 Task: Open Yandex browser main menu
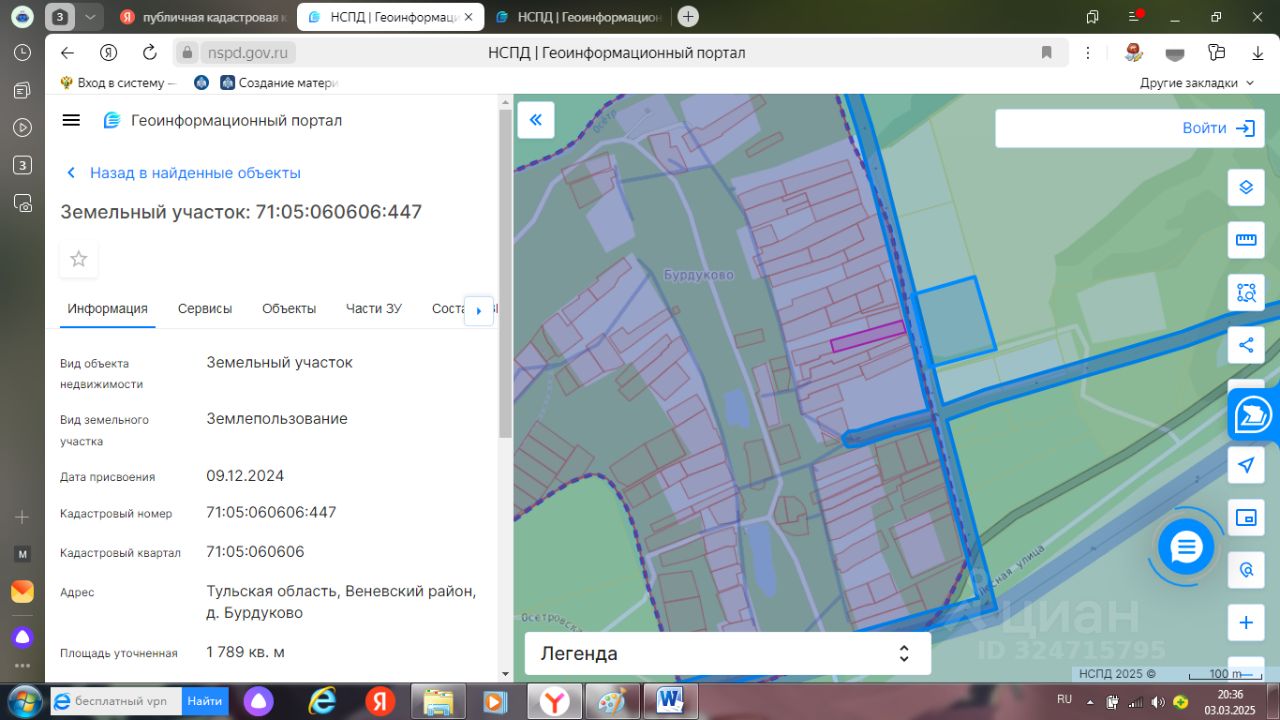1136,16
